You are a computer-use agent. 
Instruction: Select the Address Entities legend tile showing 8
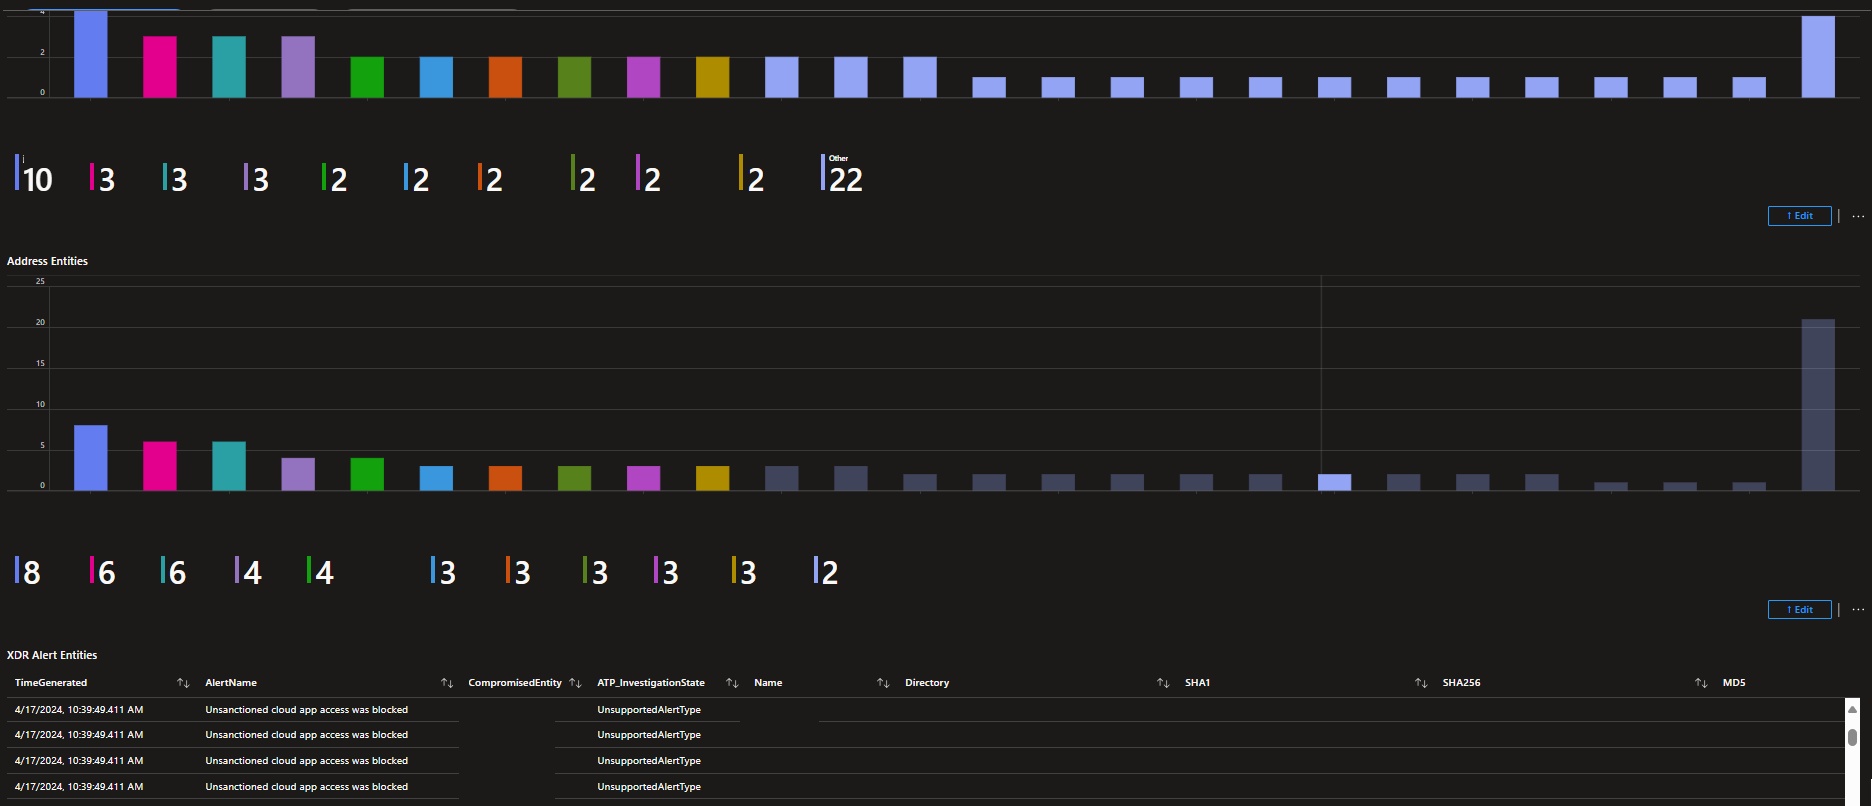(x=28, y=571)
